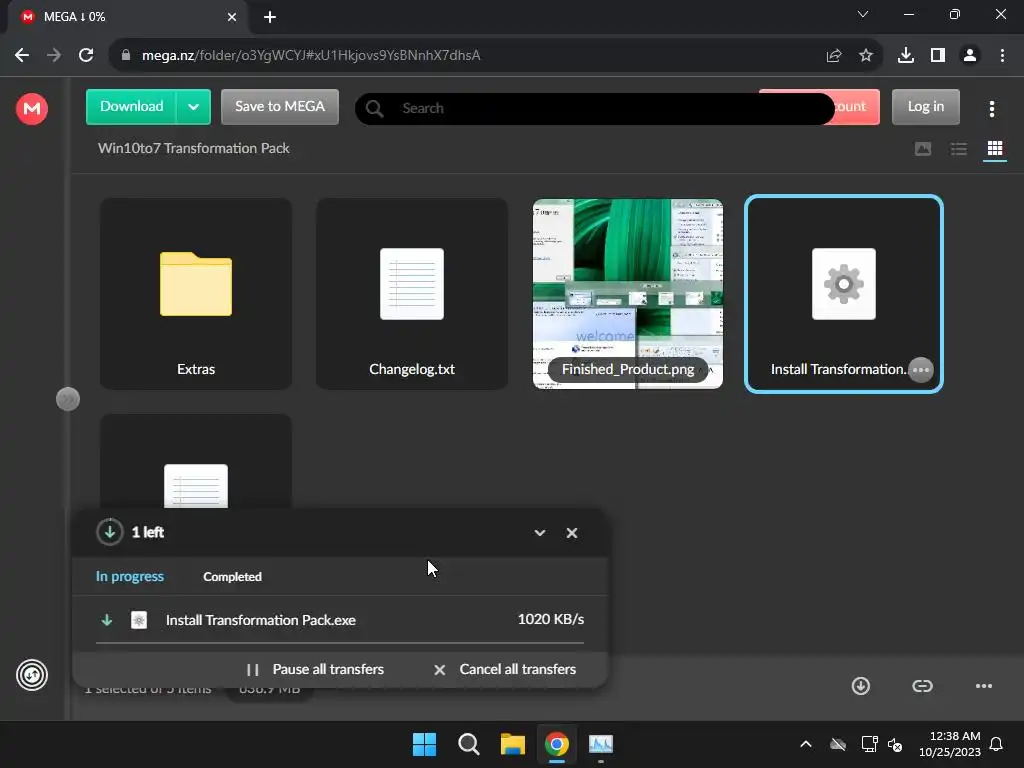Viewport: 1024px width, 768px height.
Task: Open options for Install Transformation file
Action: (x=921, y=370)
